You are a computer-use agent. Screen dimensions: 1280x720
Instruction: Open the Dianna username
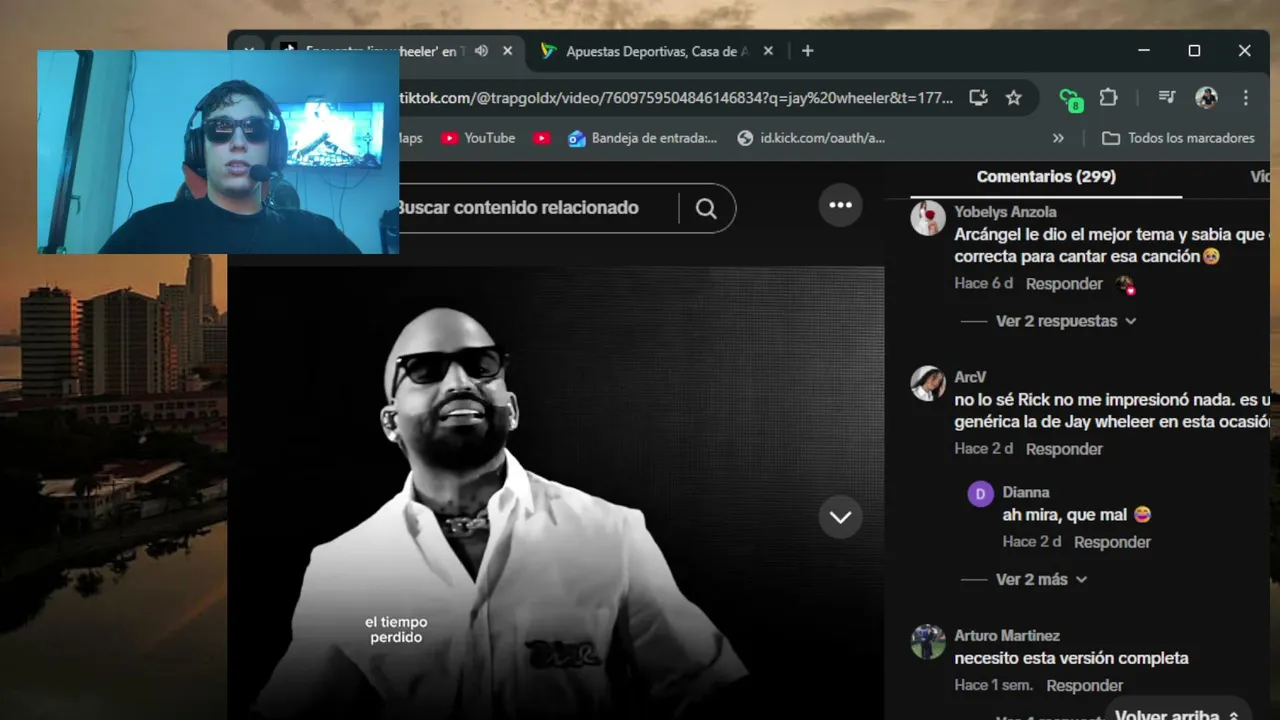click(1026, 492)
